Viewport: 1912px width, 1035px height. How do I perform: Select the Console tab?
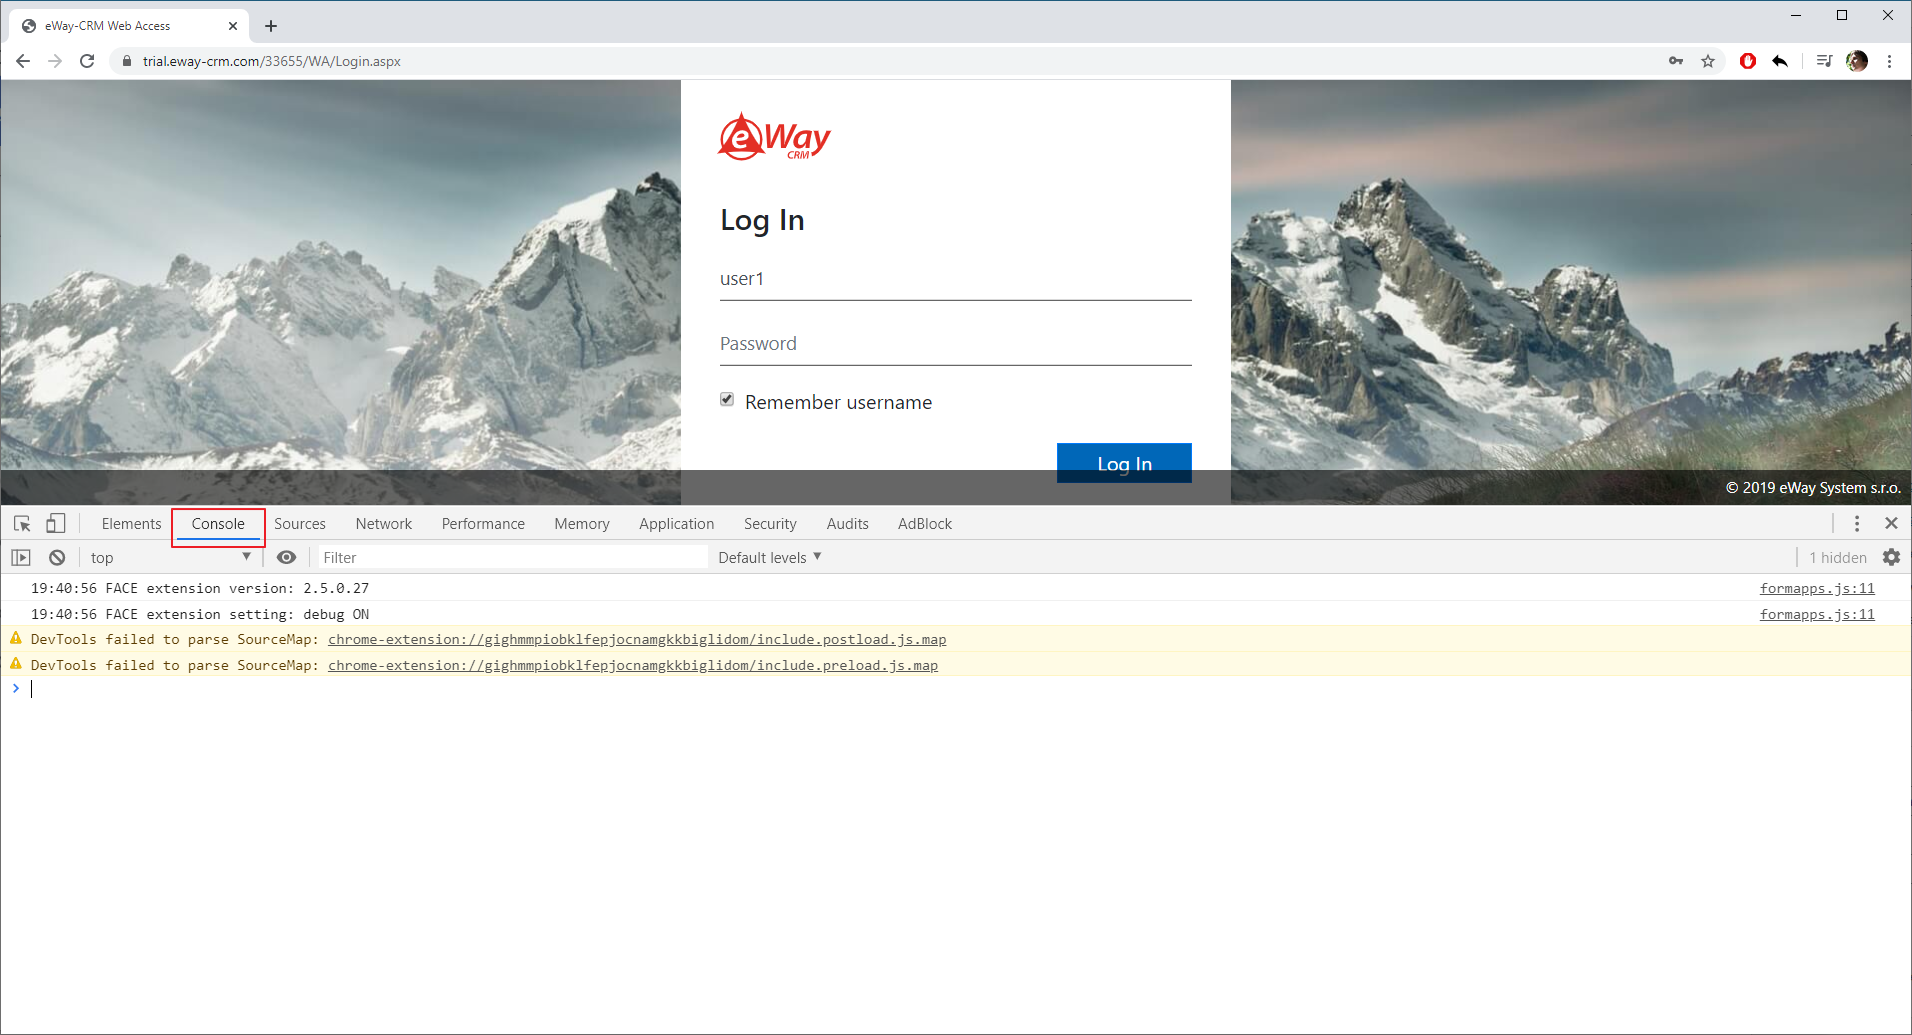coord(218,523)
